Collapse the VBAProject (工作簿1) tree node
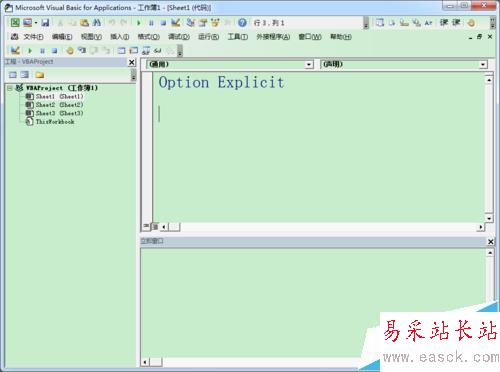The height and width of the screenshot is (372, 500). tap(10, 88)
